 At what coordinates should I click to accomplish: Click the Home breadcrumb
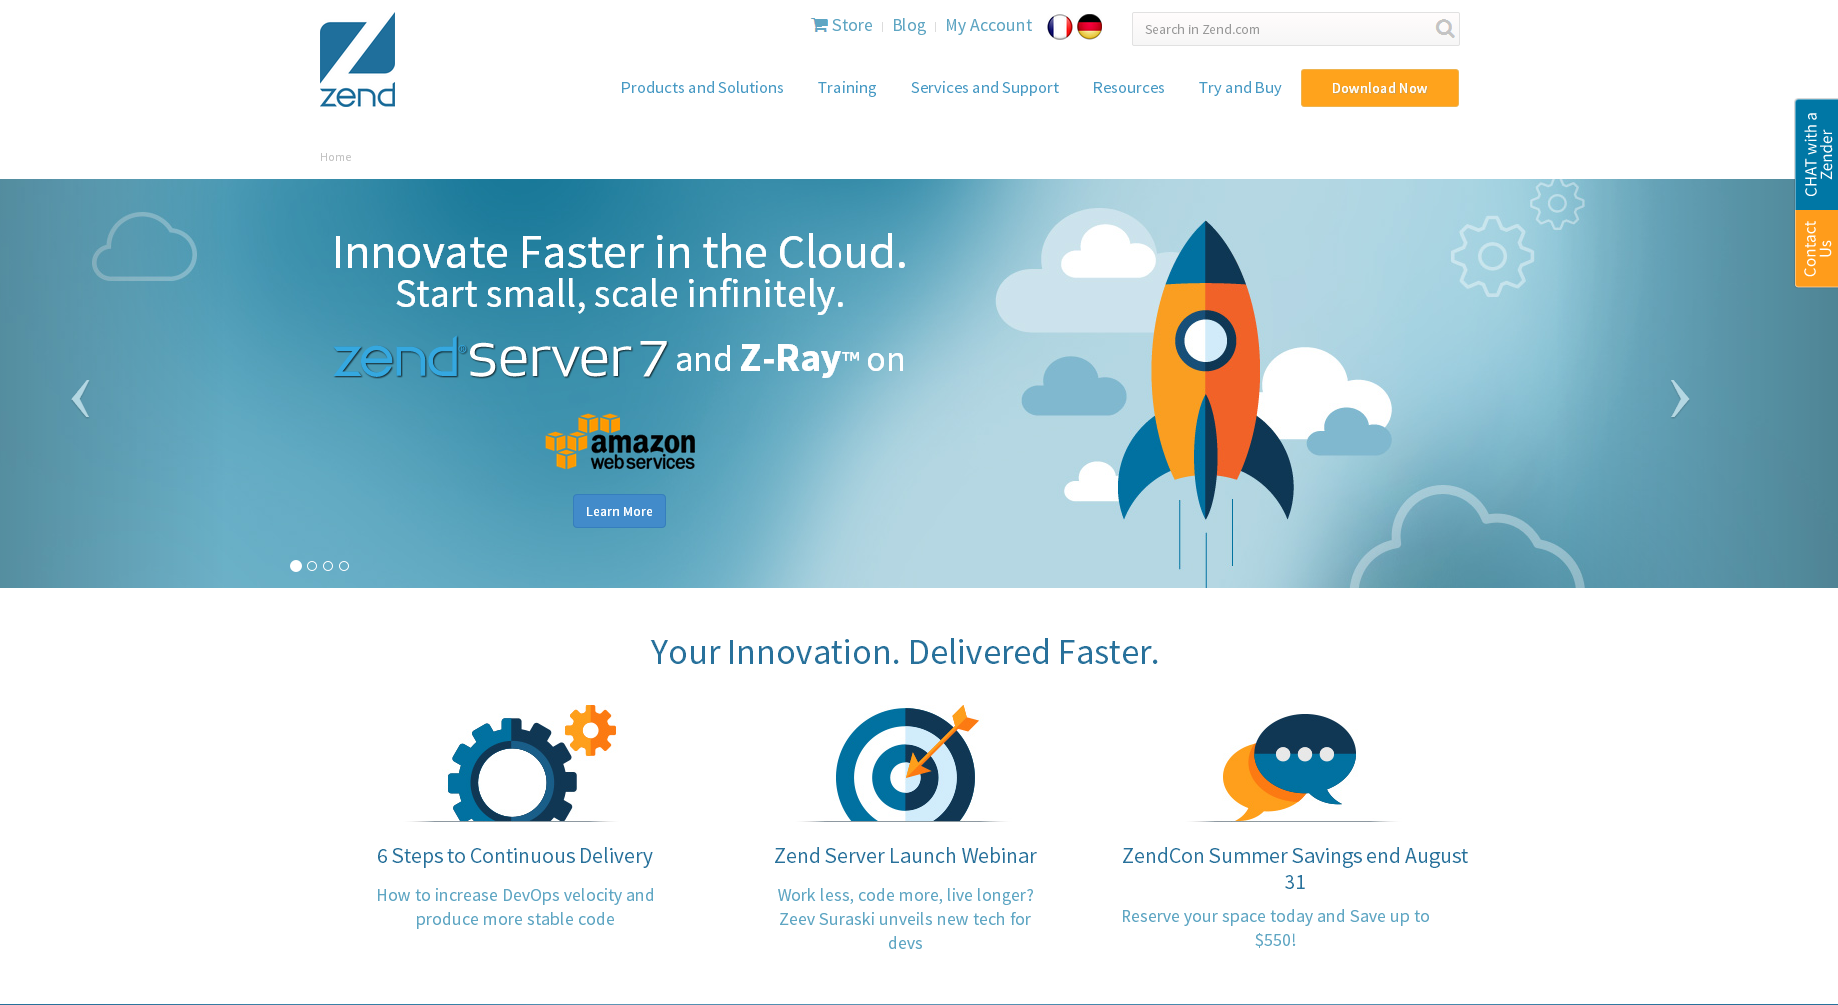(x=336, y=157)
